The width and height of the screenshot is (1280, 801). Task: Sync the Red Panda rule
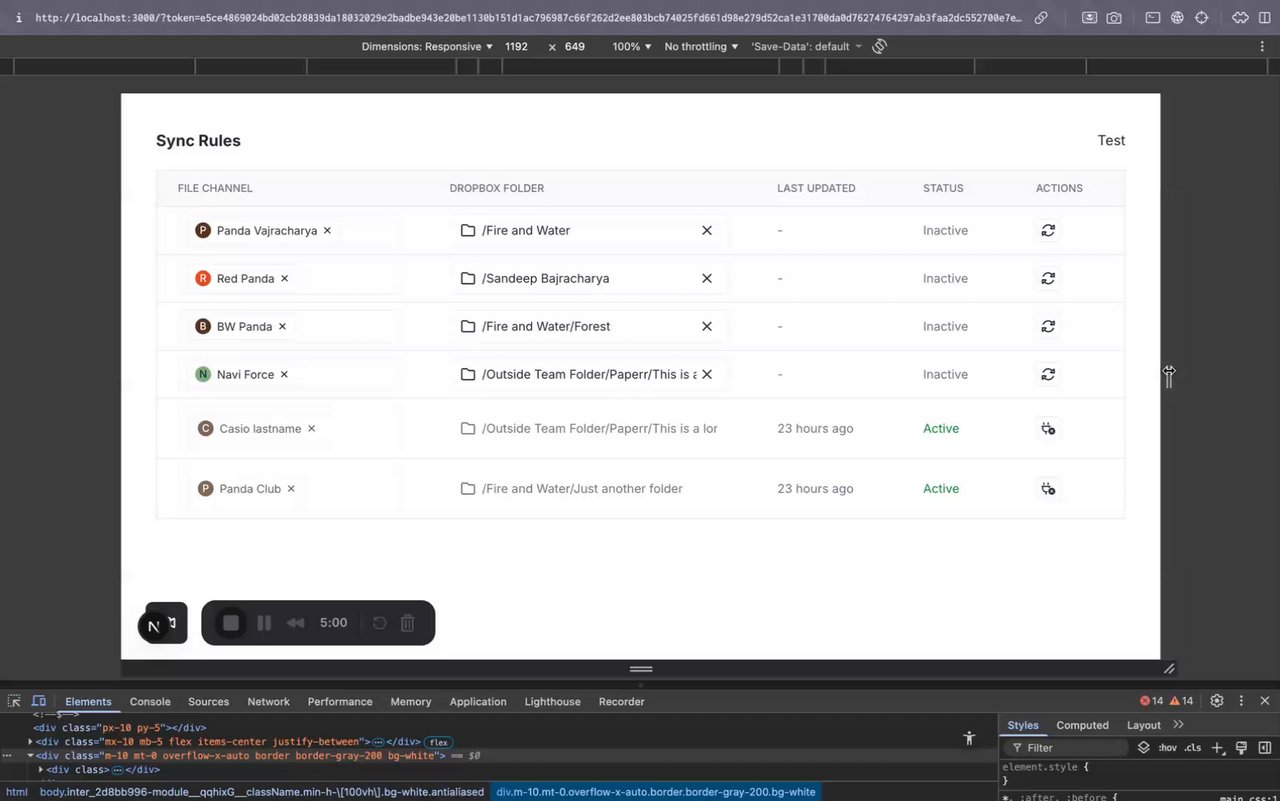coord(1048,278)
